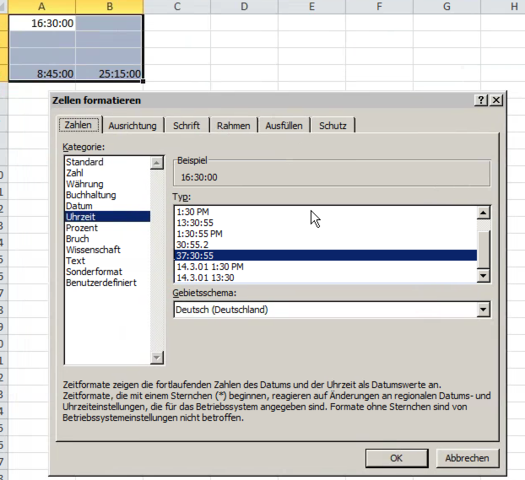Screen dimensions: 525x480
Task: Select the Wissenschaft category
Action: pyautogui.click(x=107, y=250)
